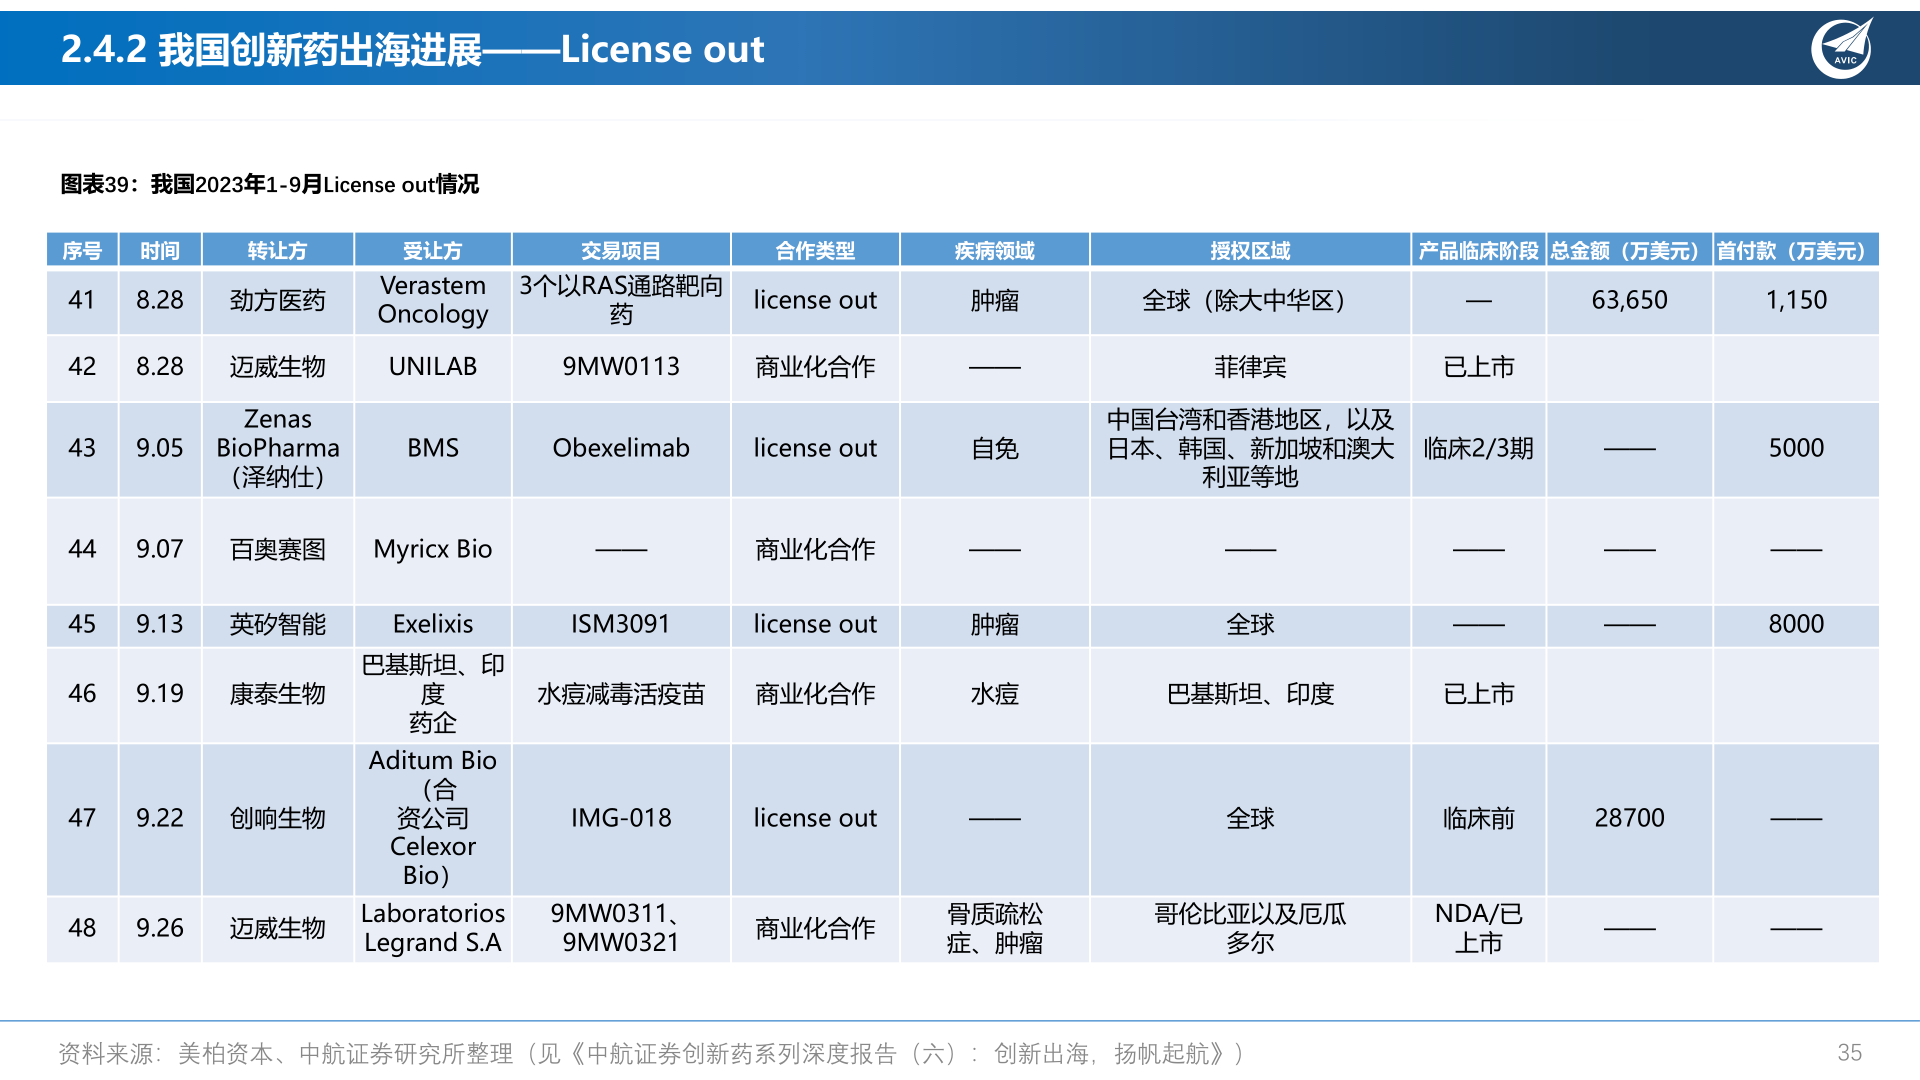1920x1080 pixels.
Task: Click the '康泰生物' cell
Action: click(x=277, y=694)
